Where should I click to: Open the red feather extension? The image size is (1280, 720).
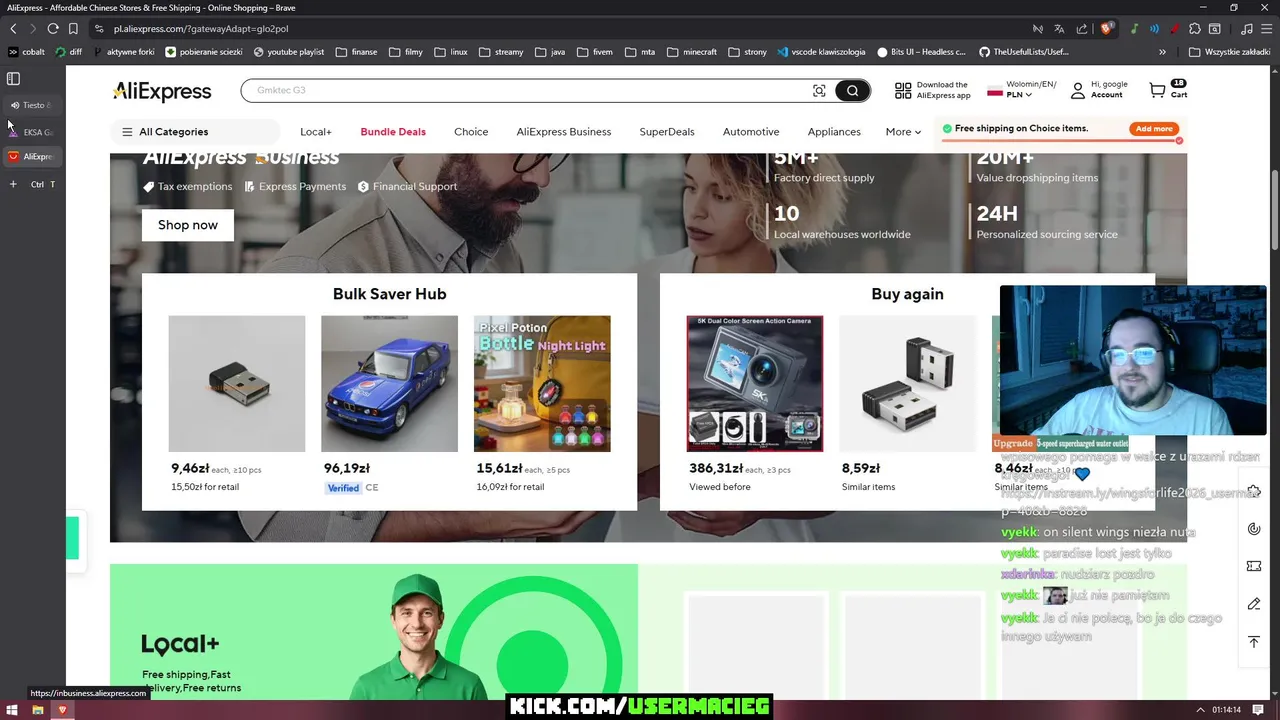[1174, 29]
